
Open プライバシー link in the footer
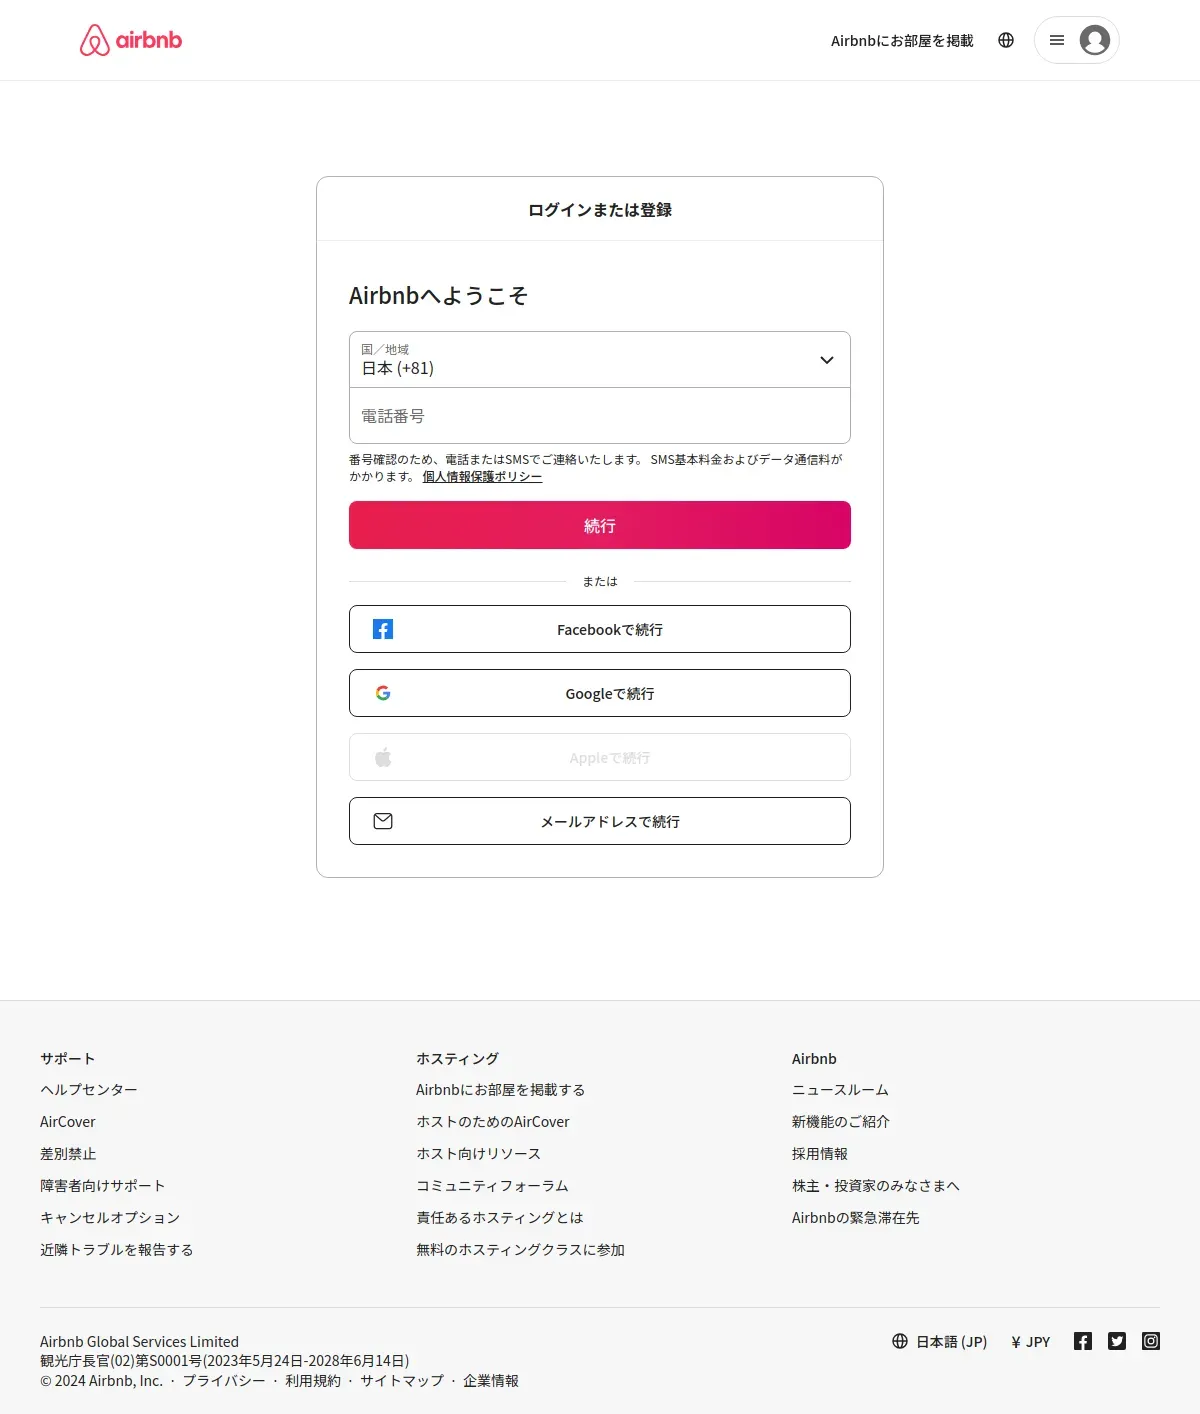point(224,1381)
